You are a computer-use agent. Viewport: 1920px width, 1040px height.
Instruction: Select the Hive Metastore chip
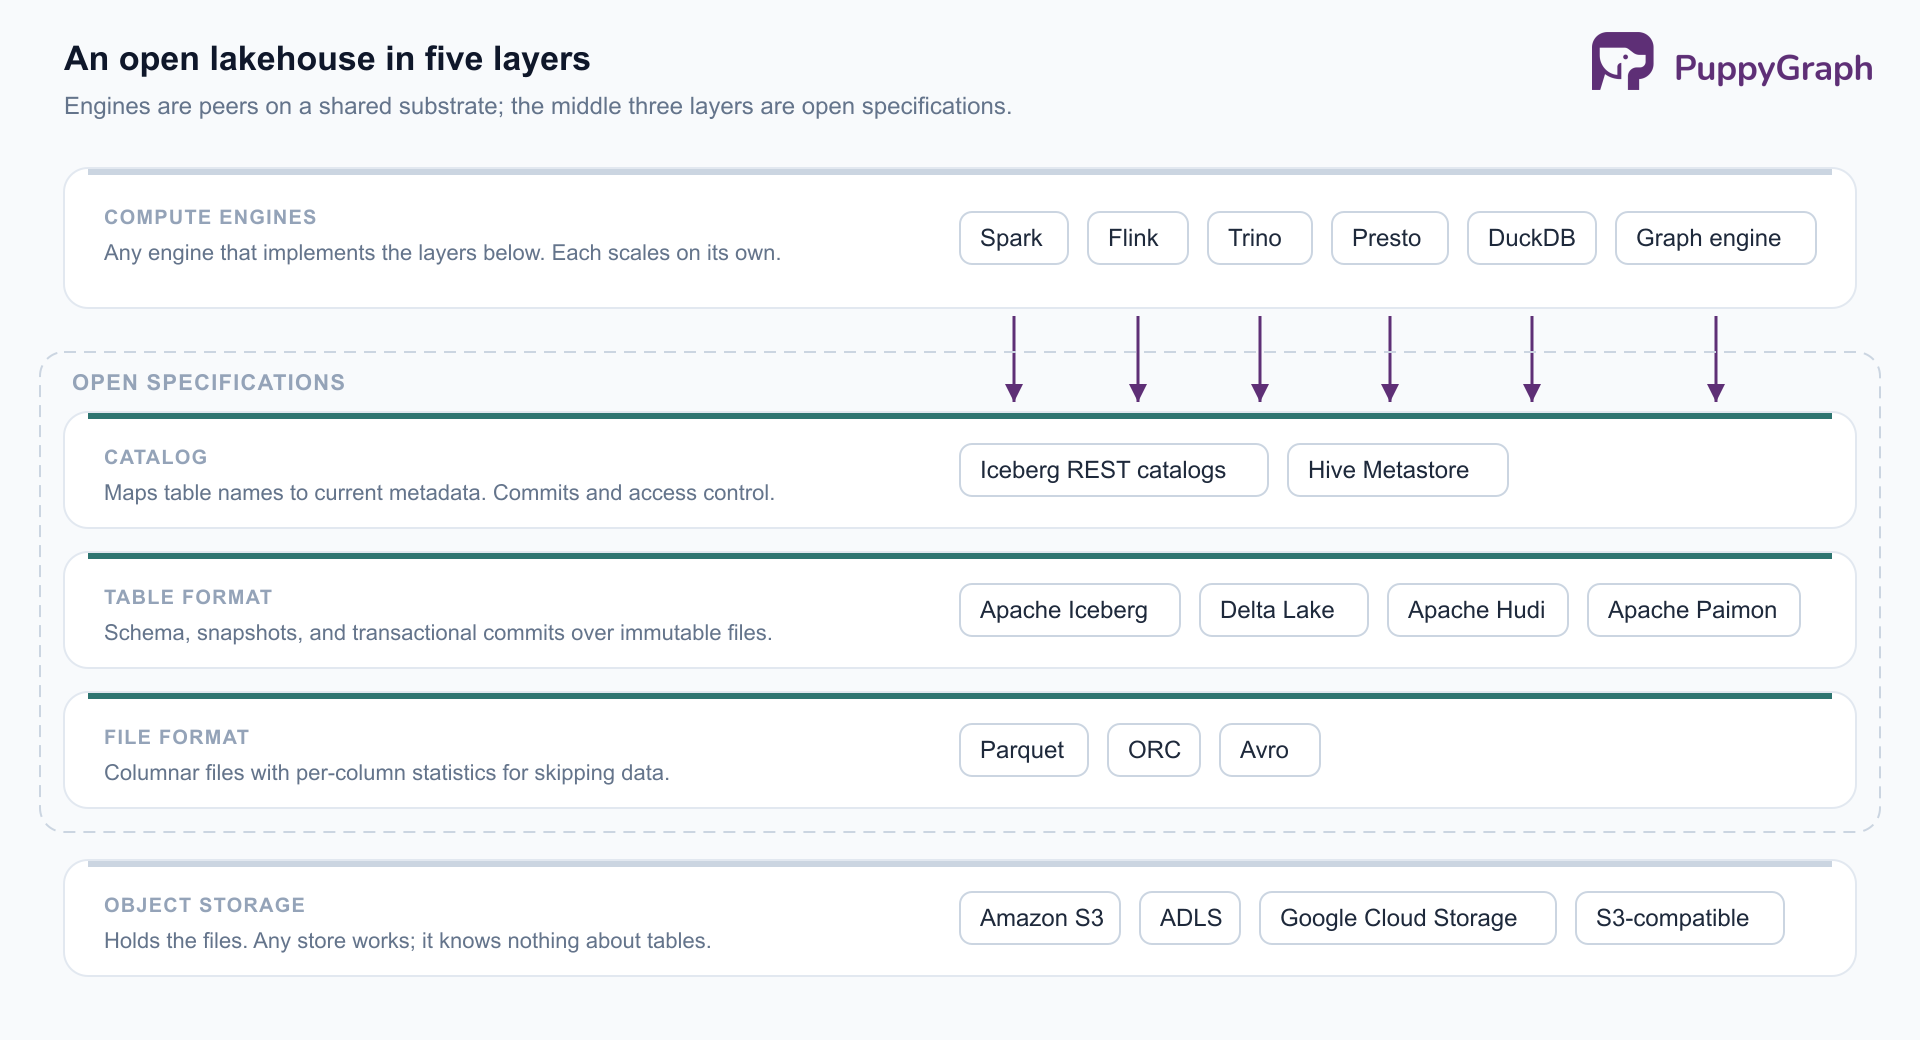1398,470
